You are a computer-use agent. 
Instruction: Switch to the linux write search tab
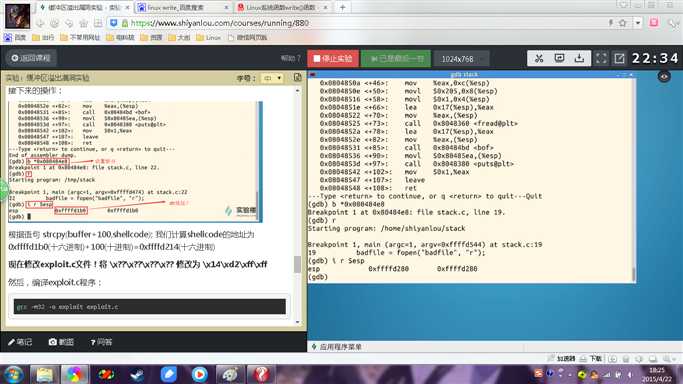pos(183,7)
